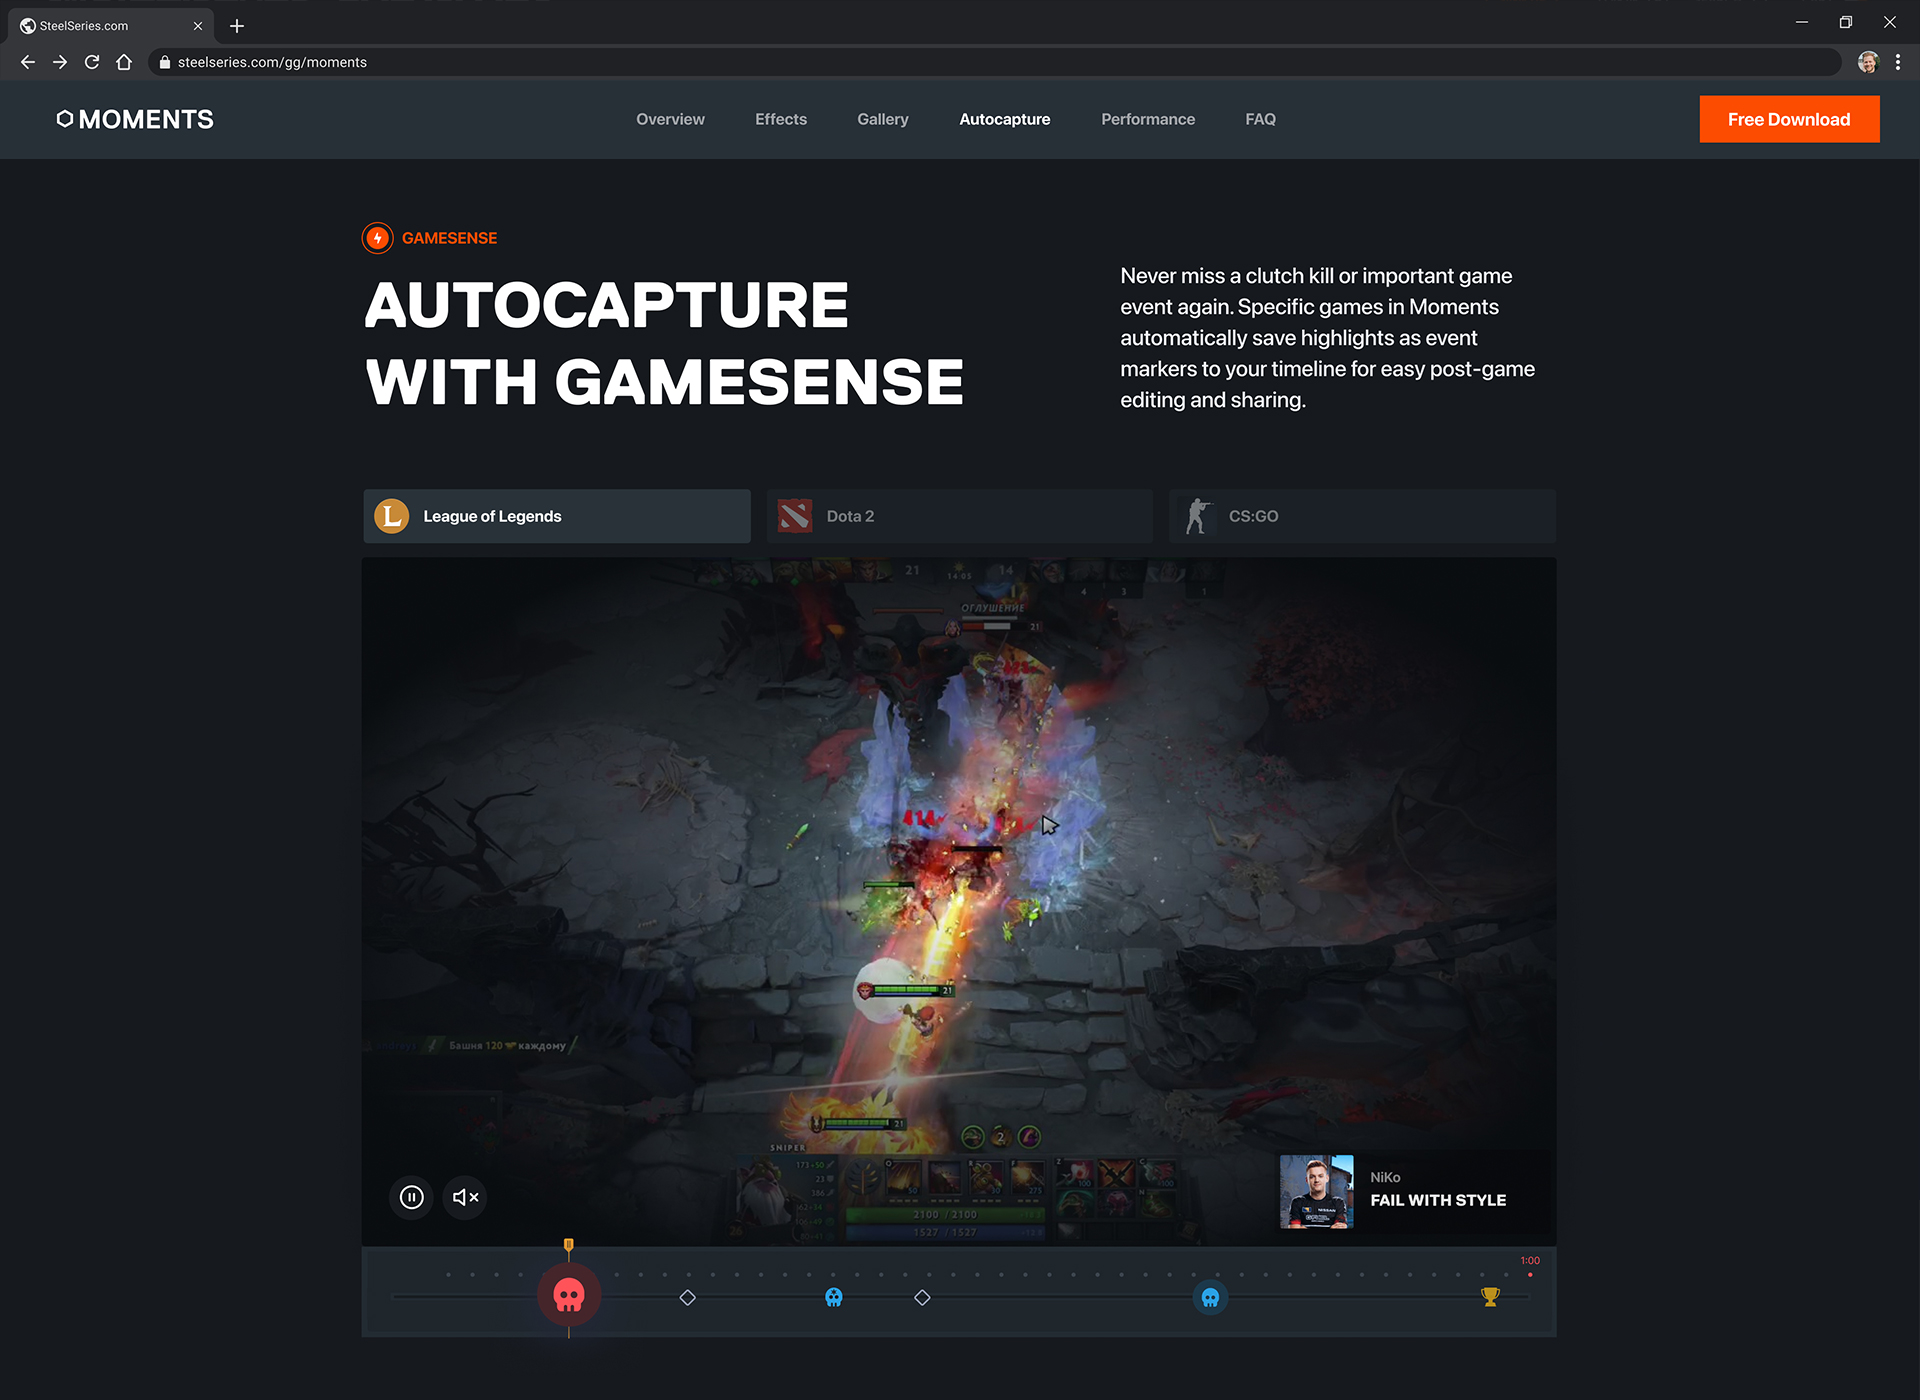
Task: Click the second blue skull marker
Action: point(1210,1297)
